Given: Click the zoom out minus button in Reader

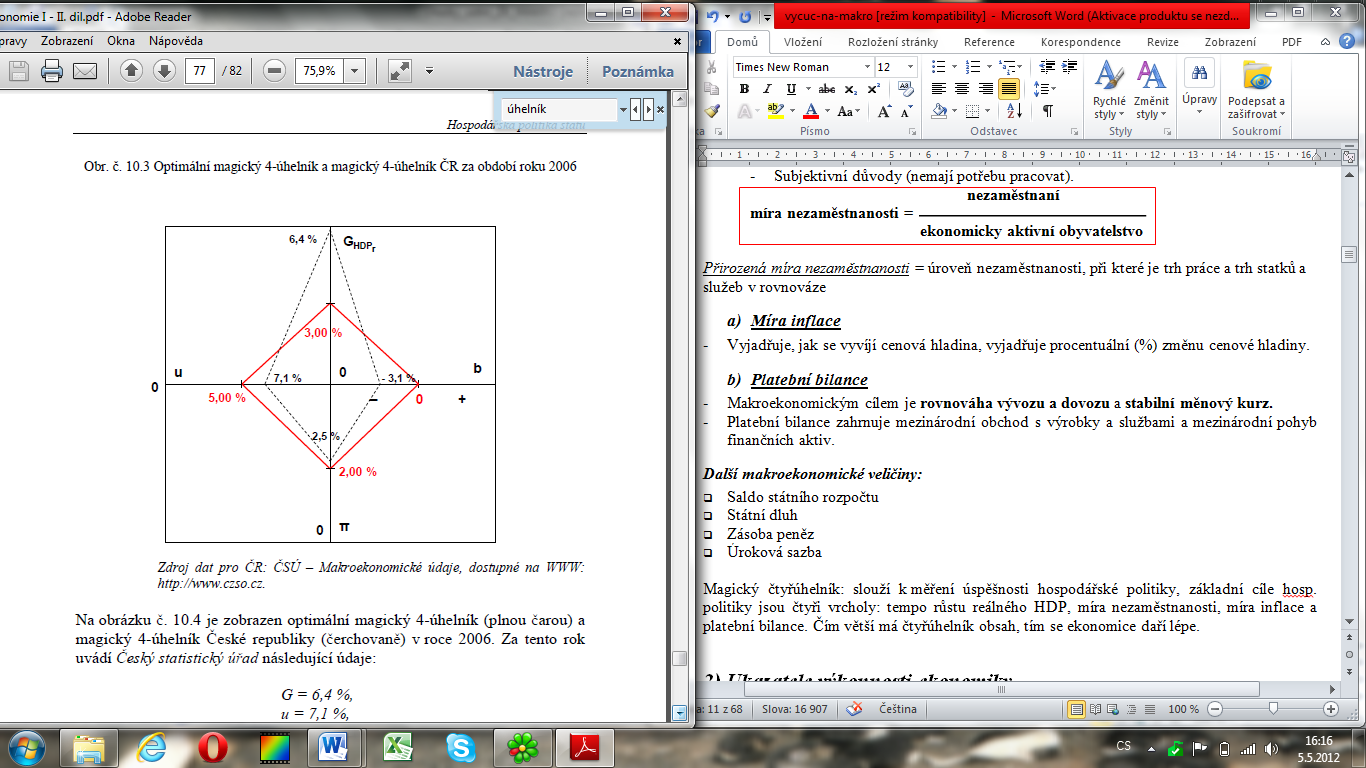Looking at the screenshot, I should [x=275, y=71].
